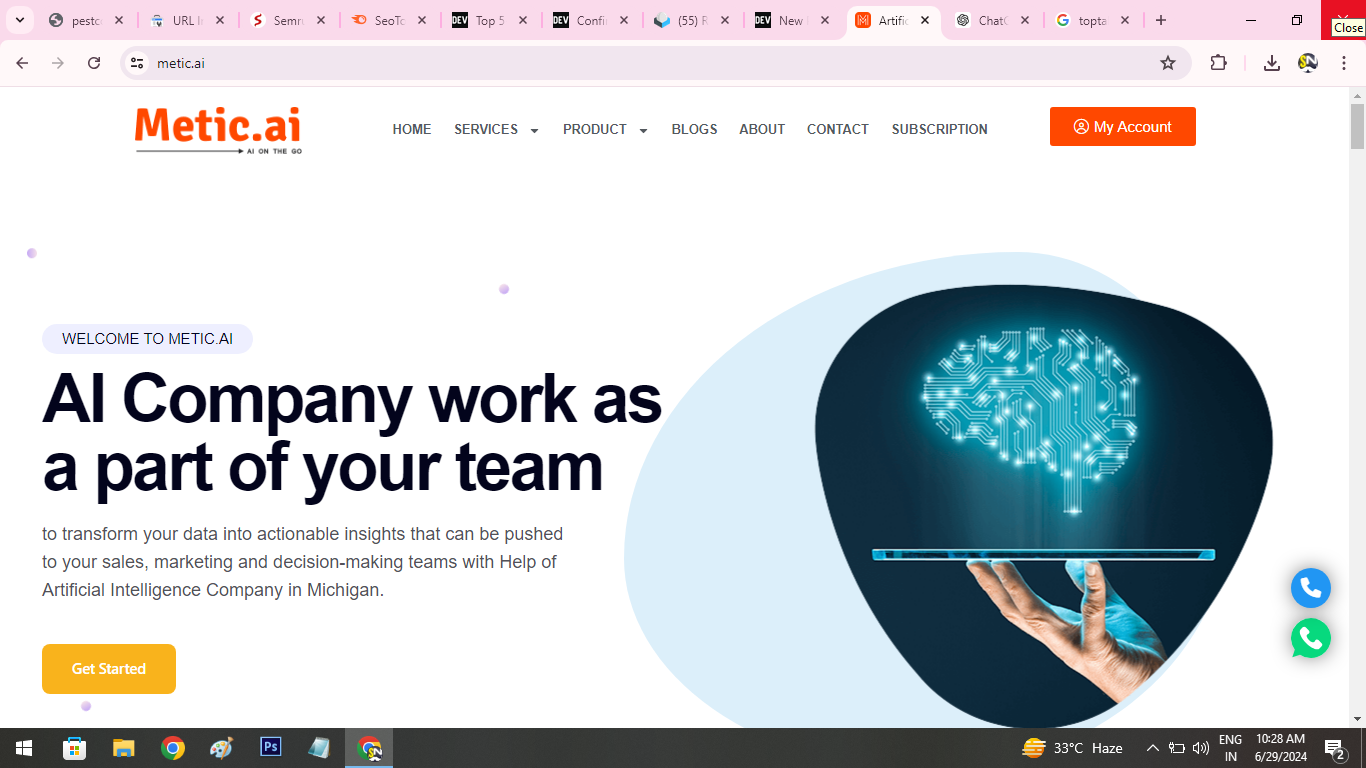Open the volume control in system tray
The height and width of the screenshot is (768, 1366).
point(1201,748)
